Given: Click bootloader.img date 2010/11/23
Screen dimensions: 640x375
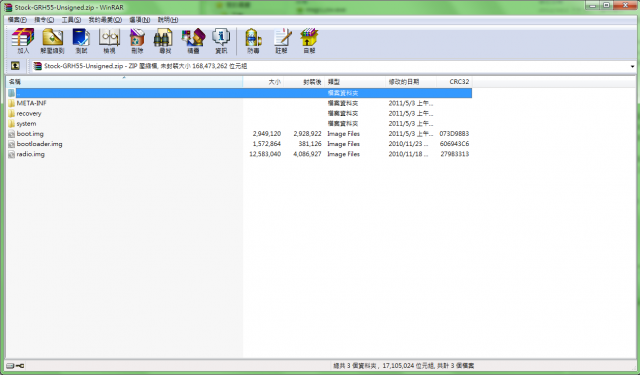Looking at the screenshot, I should point(408,144).
